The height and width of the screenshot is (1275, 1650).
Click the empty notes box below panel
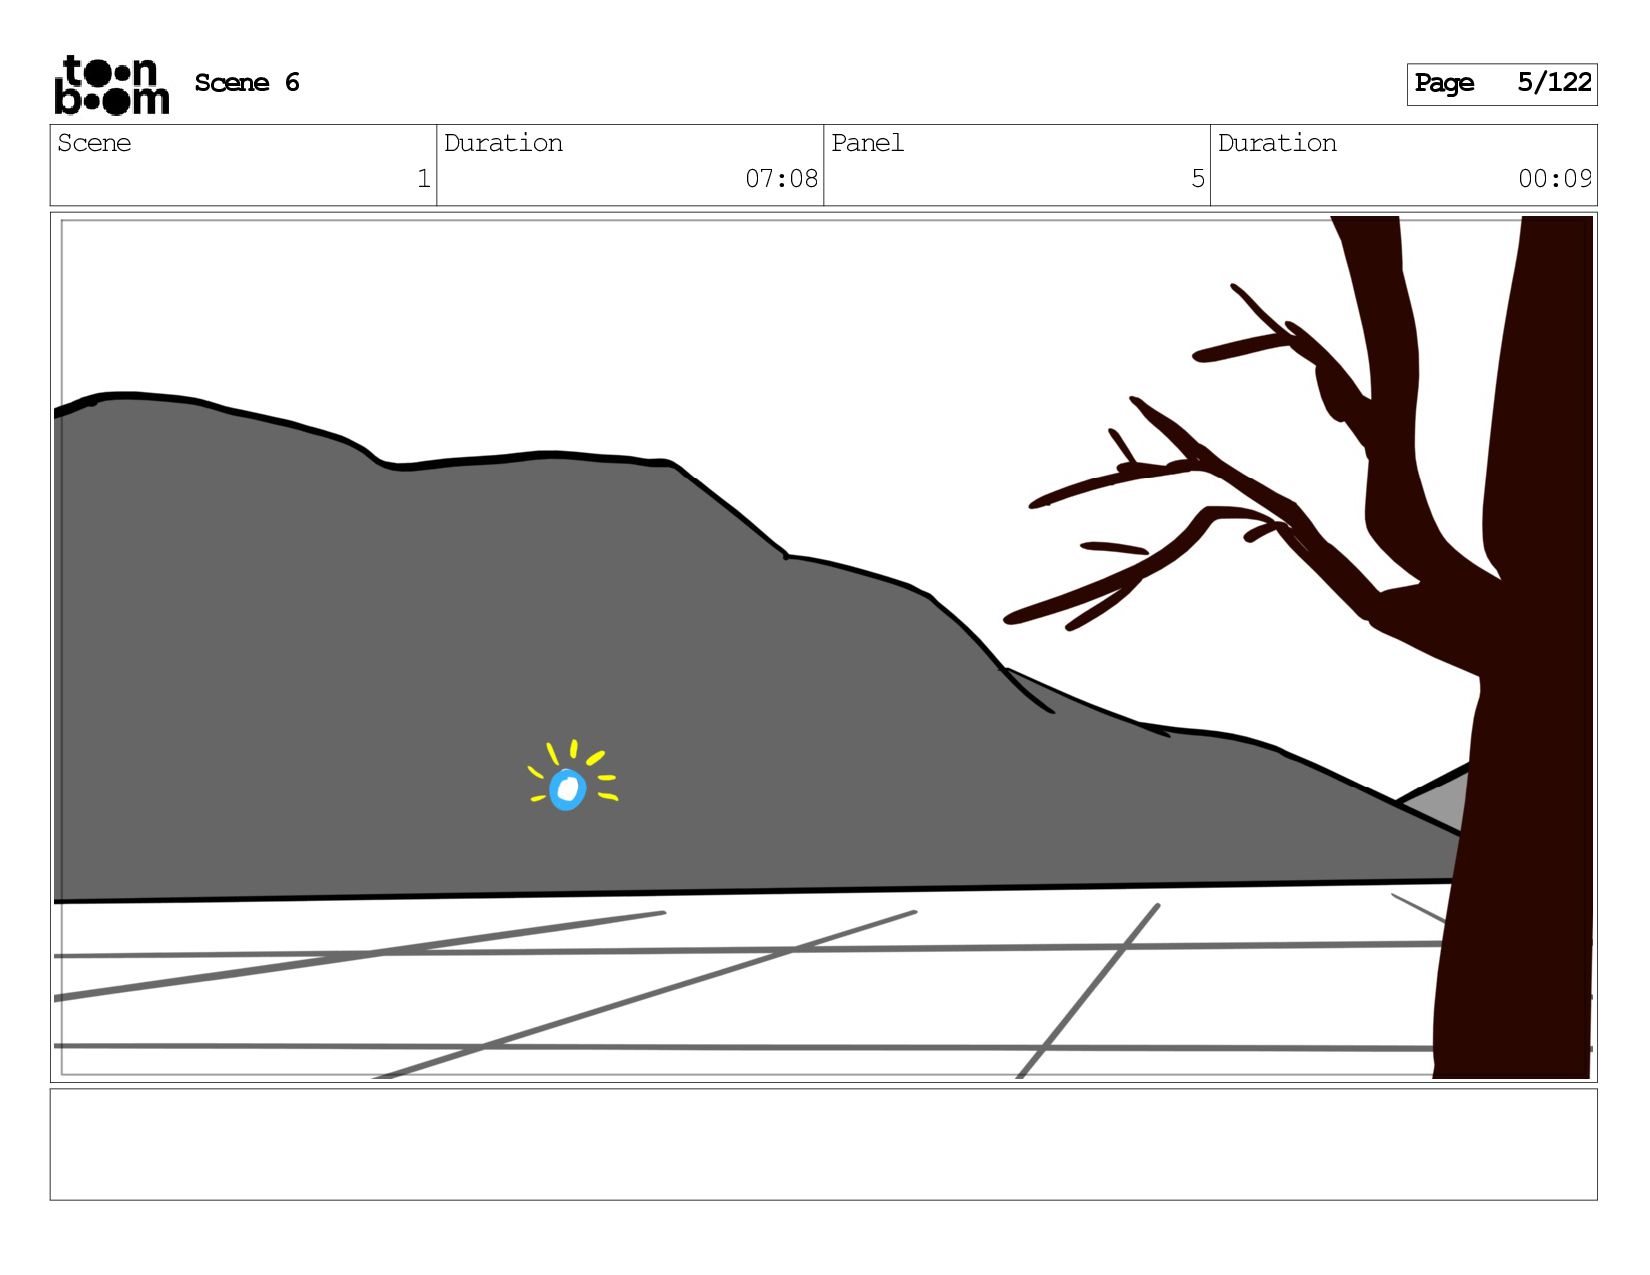823,1144
